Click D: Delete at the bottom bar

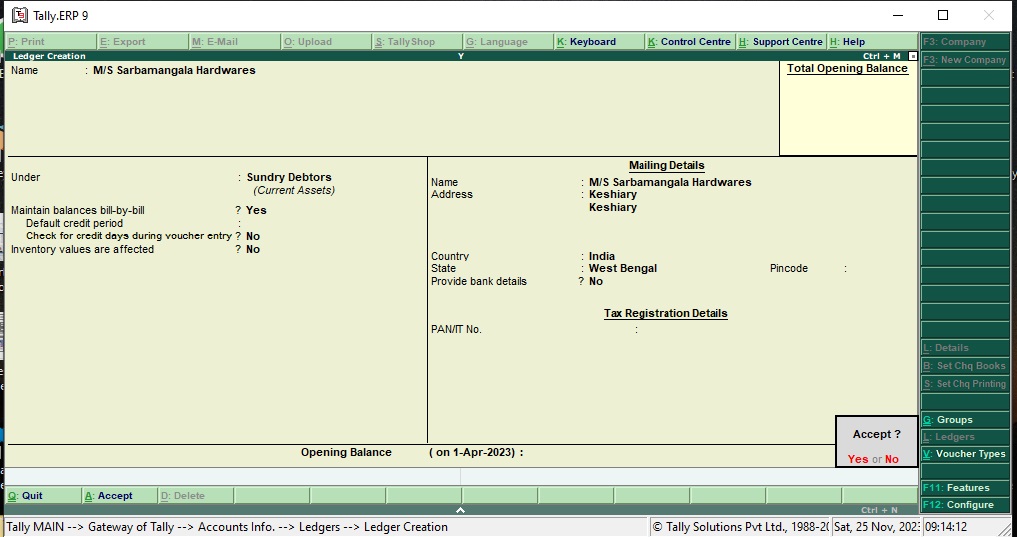pyautogui.click(x=196, y=495)
